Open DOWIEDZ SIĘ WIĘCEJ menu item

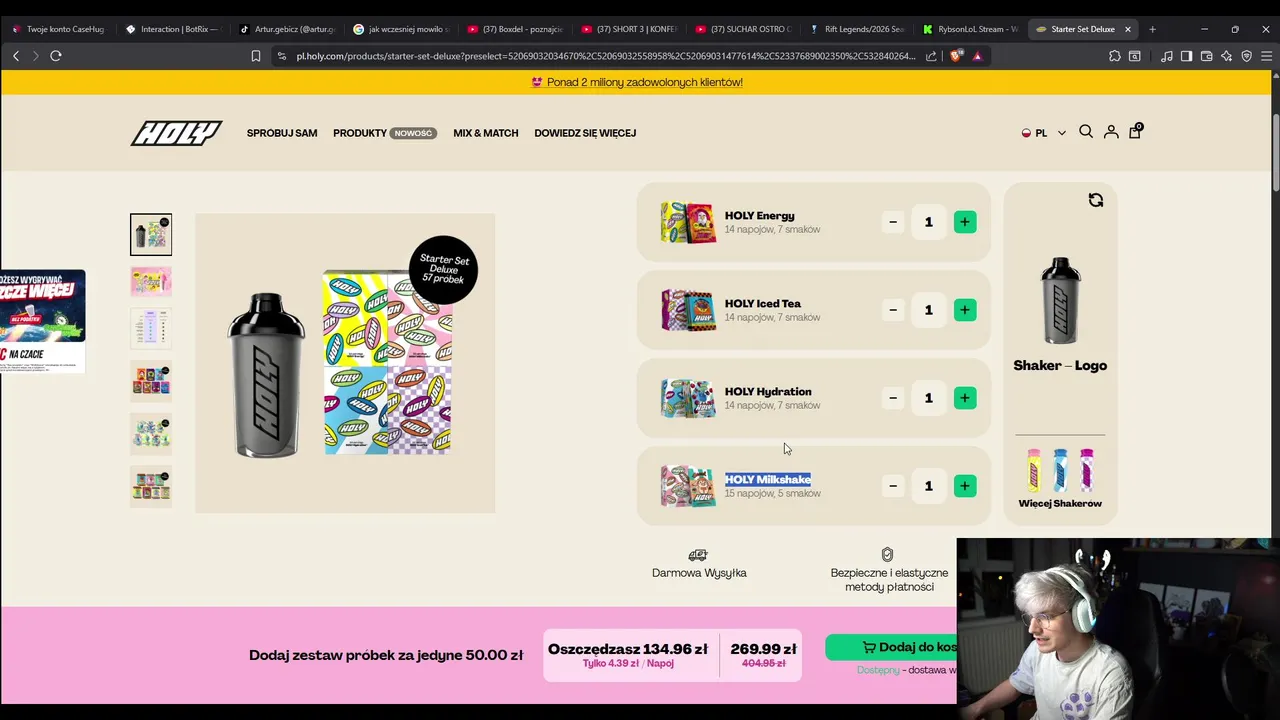pos(585,133)
